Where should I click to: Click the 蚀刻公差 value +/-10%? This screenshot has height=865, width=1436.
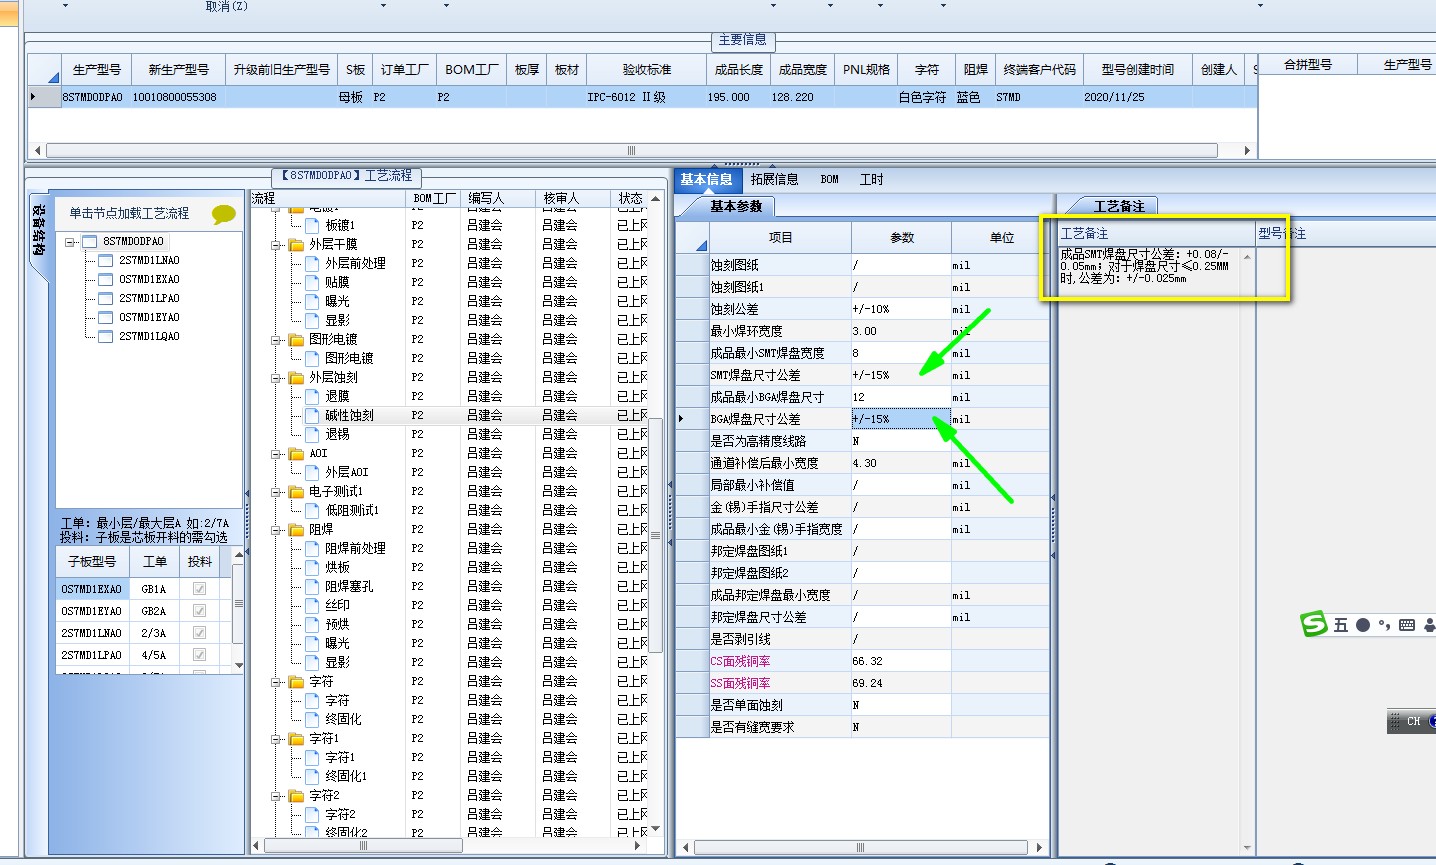click(901, 309)
